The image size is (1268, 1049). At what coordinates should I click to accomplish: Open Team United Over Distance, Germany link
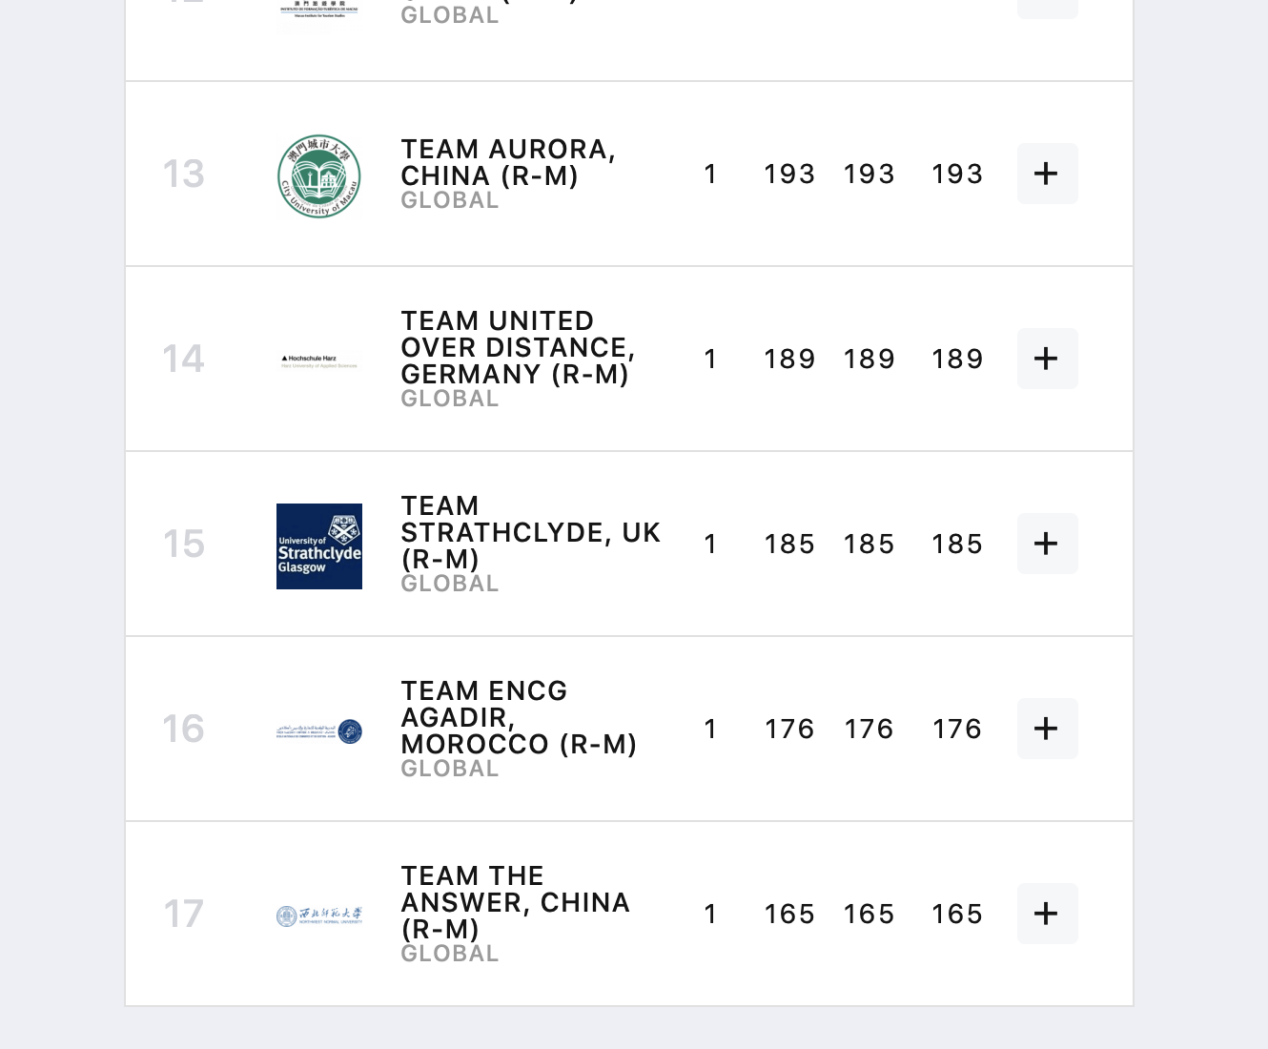coord(517,347)
